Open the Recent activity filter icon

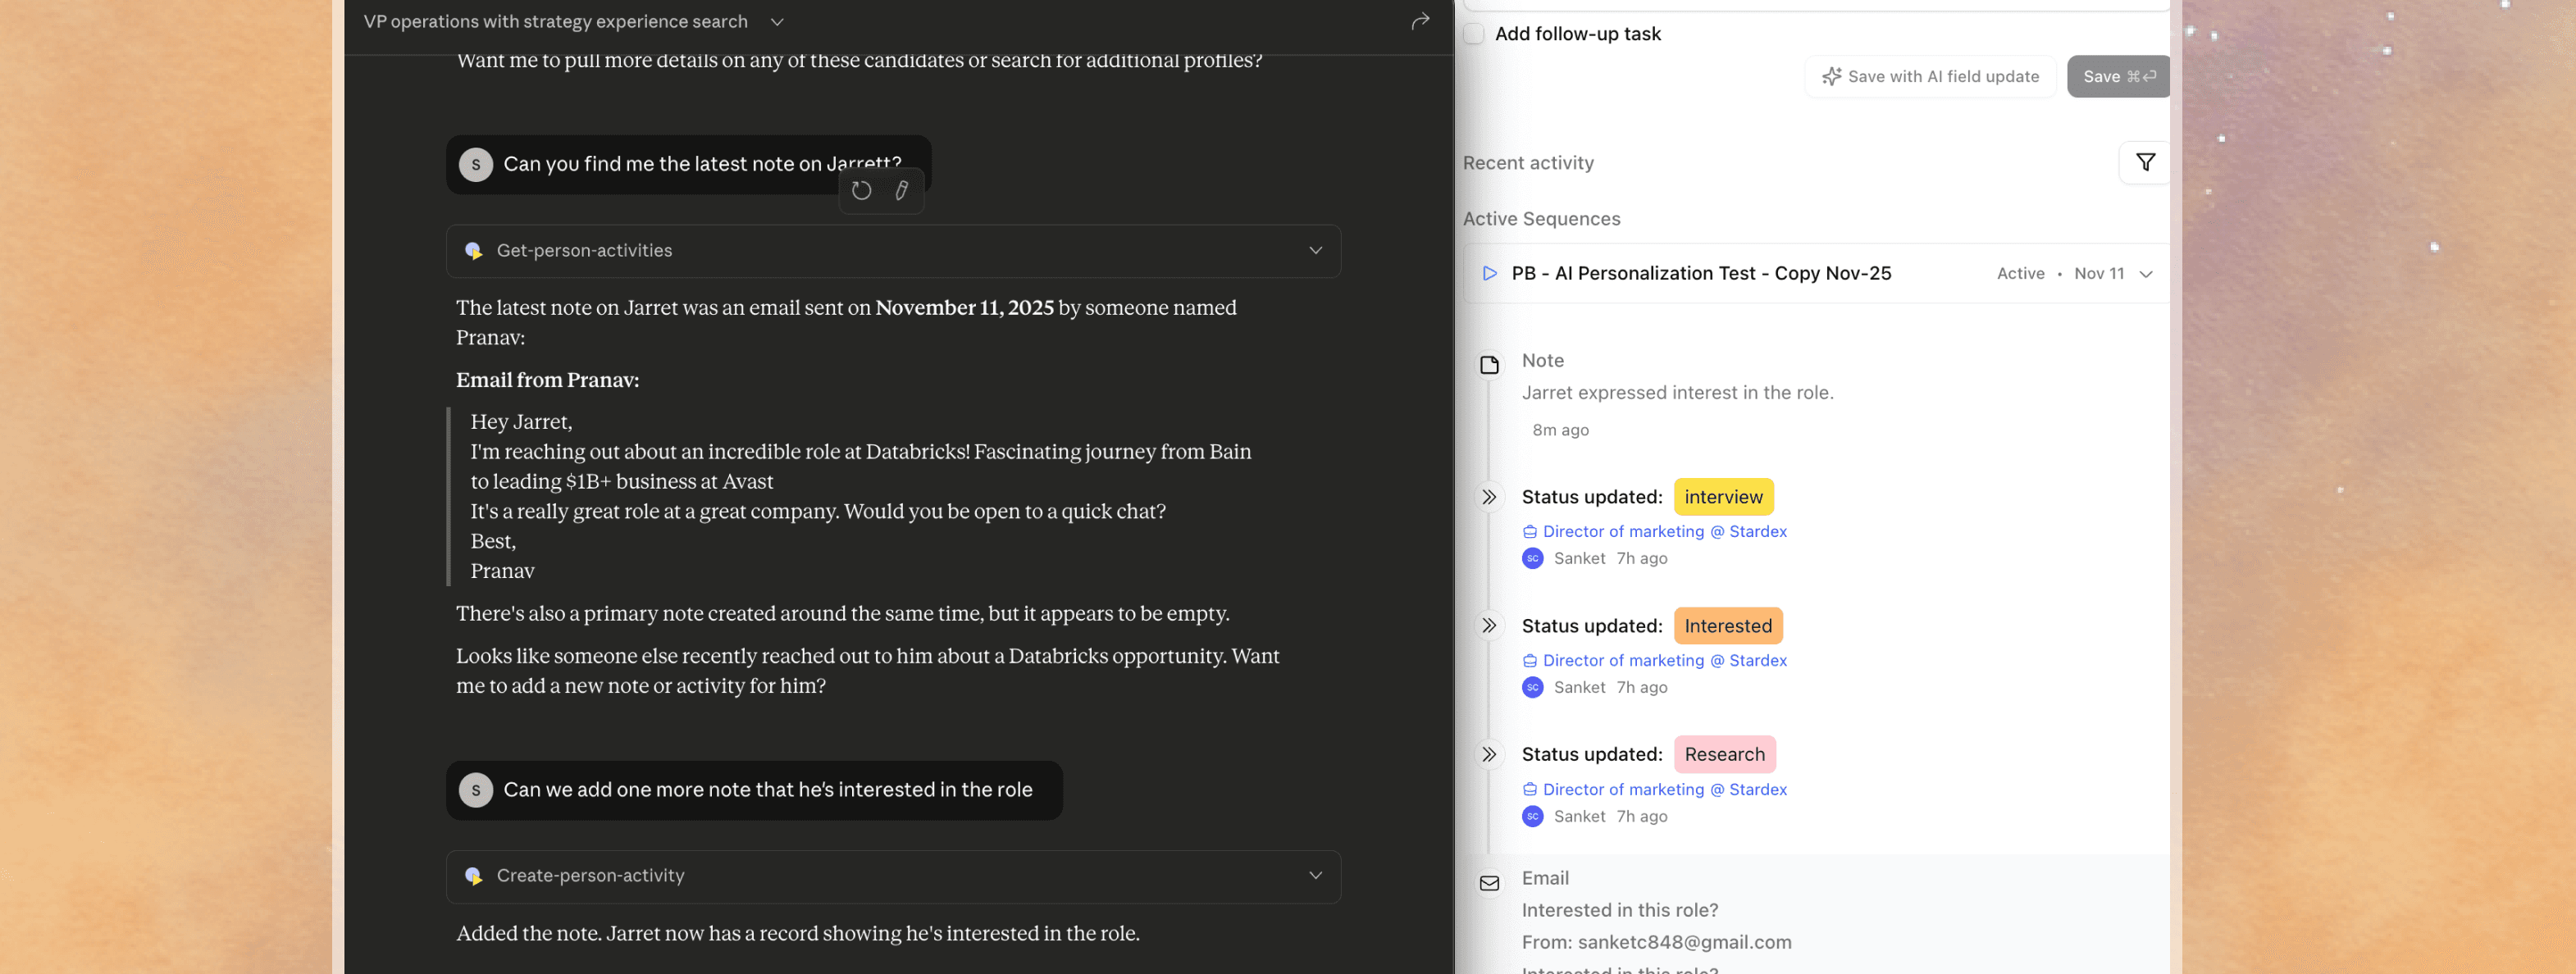click(x=2145, y=162)
